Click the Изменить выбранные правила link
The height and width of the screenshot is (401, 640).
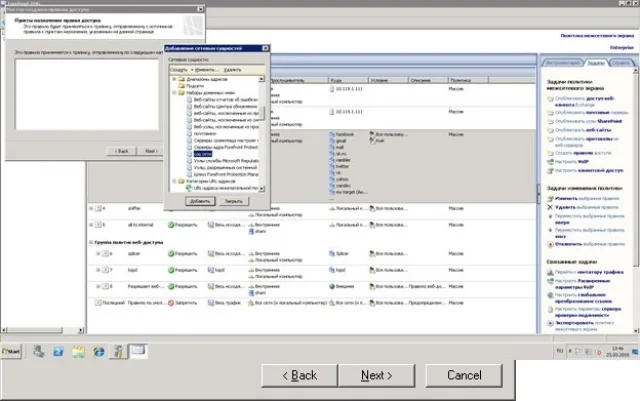(587, 198)
